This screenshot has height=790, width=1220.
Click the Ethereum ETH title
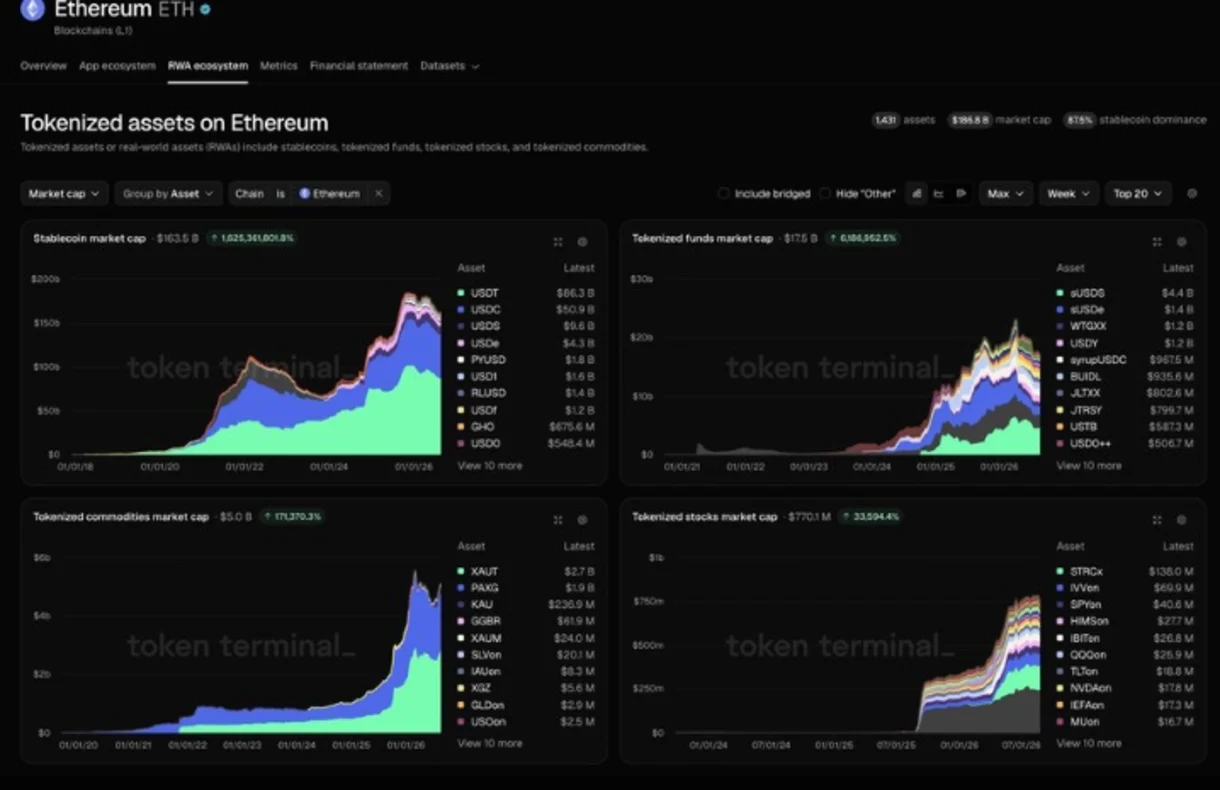(124, 10)
